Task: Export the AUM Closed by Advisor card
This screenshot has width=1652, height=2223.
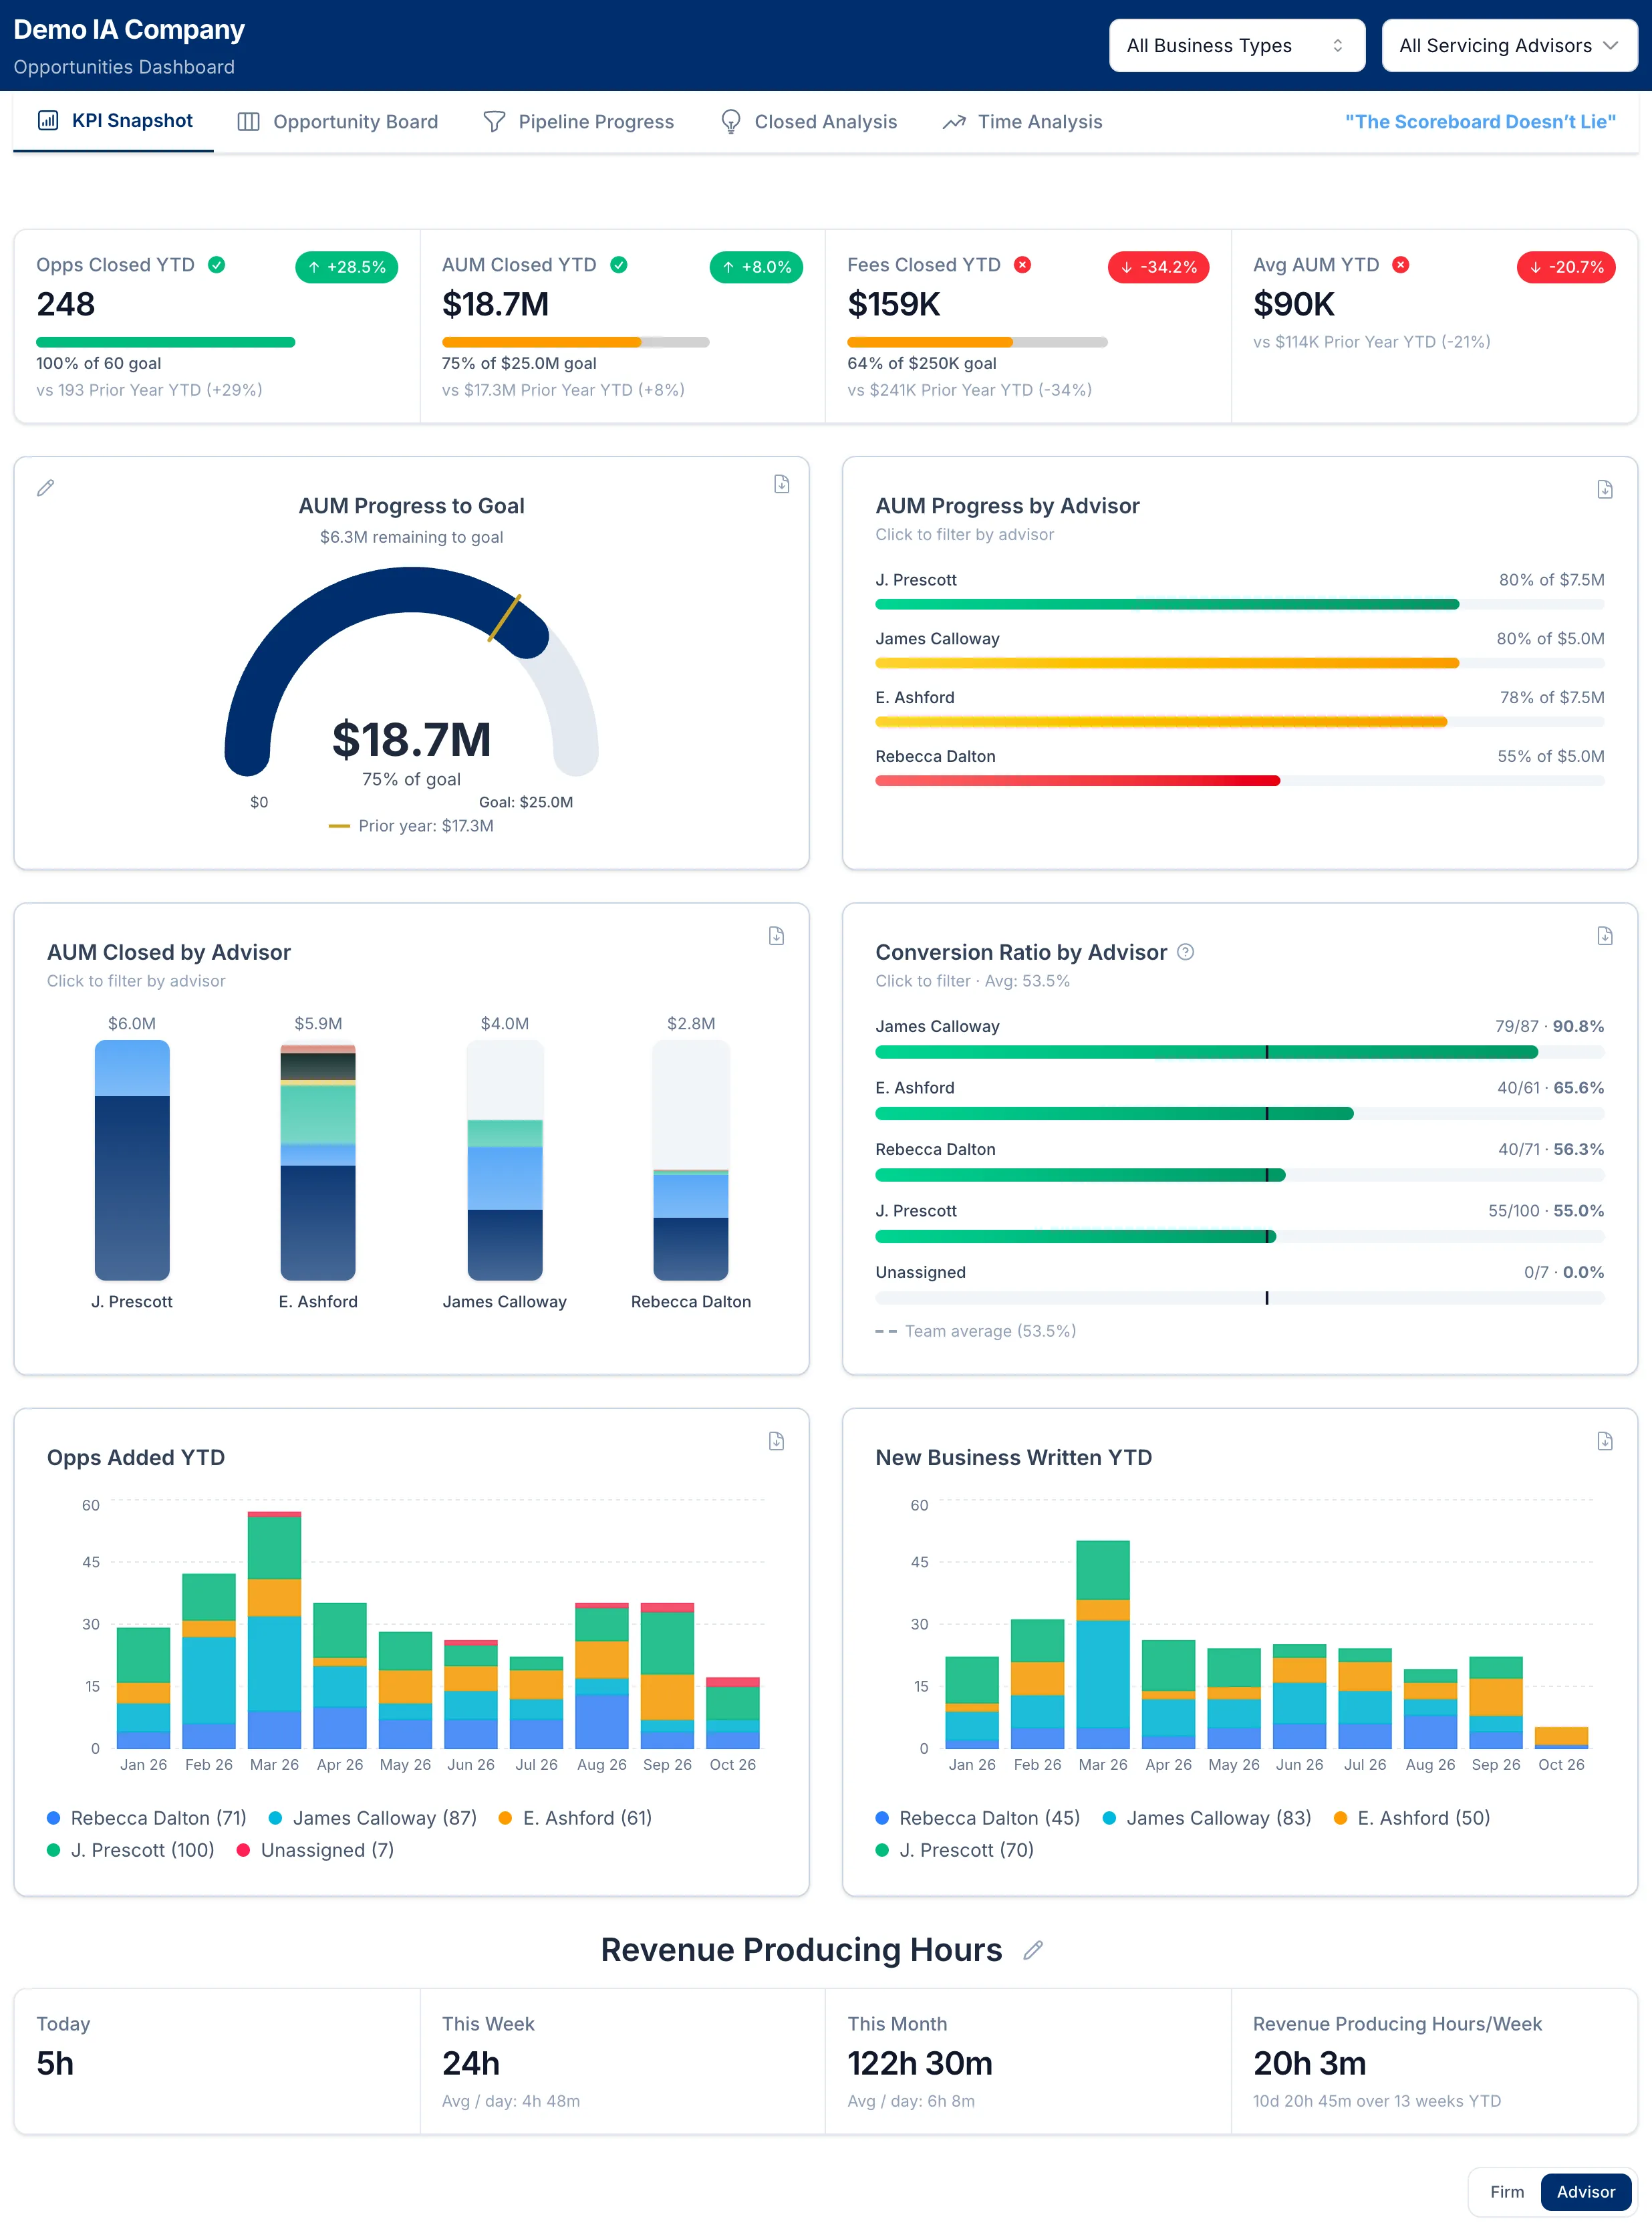Action: click(x=776, y=936)
